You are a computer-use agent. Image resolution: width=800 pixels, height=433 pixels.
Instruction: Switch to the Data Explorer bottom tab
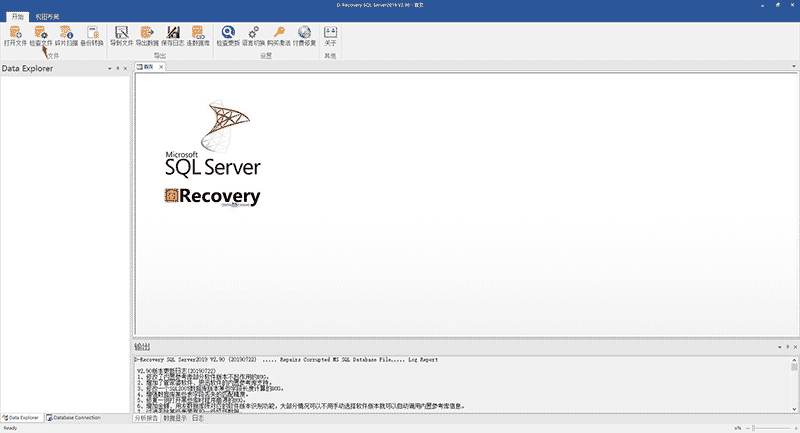tap(21, 418)
